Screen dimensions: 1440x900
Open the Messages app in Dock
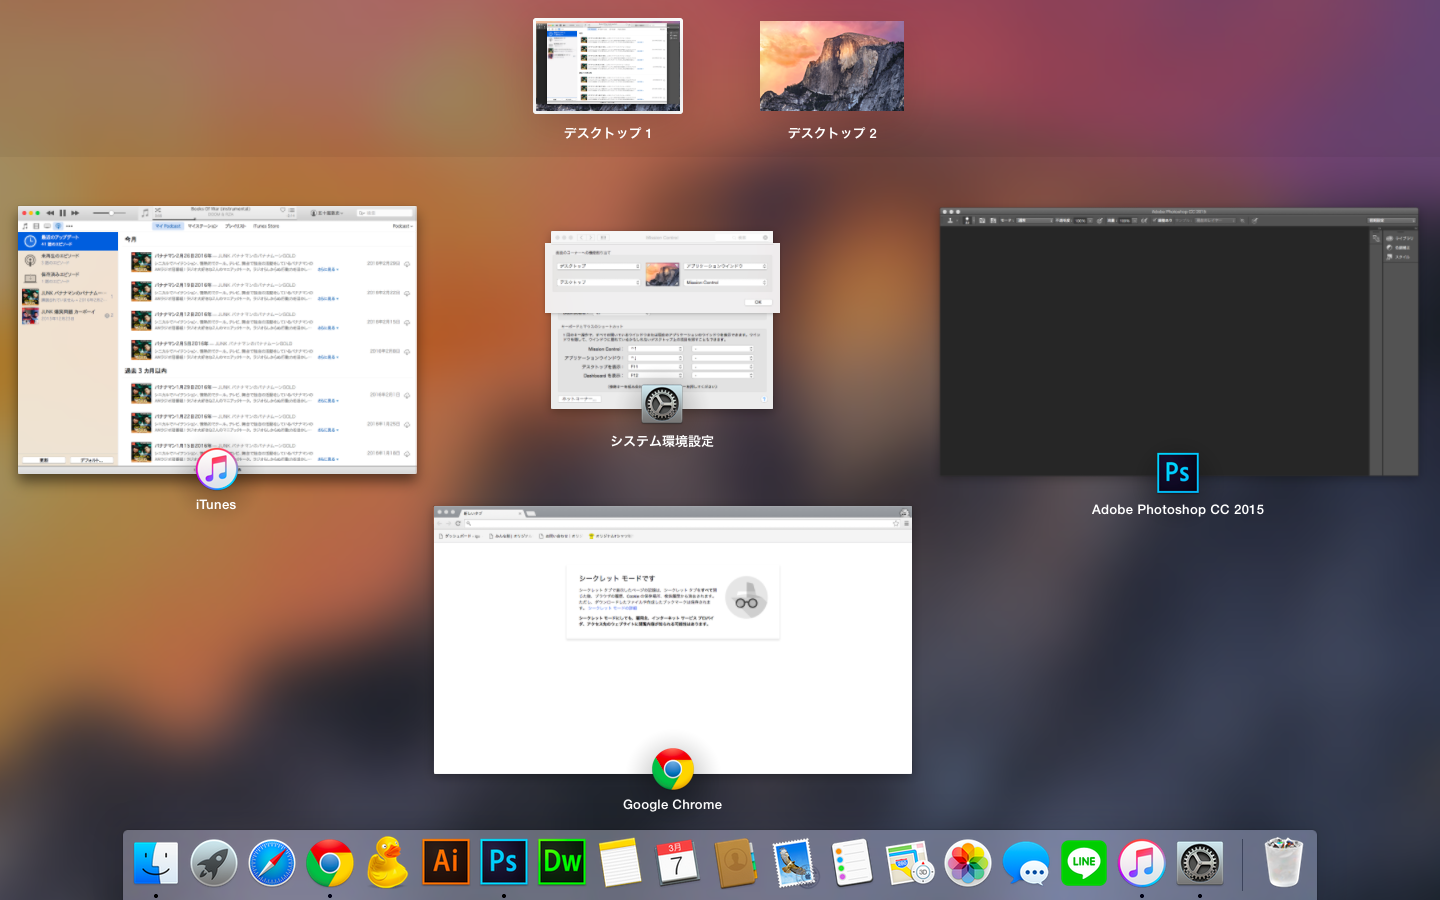(1026, 862)
